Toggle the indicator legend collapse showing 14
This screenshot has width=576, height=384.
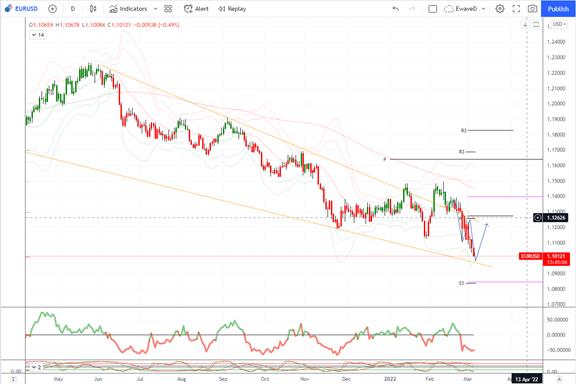(x=38, y=35)
